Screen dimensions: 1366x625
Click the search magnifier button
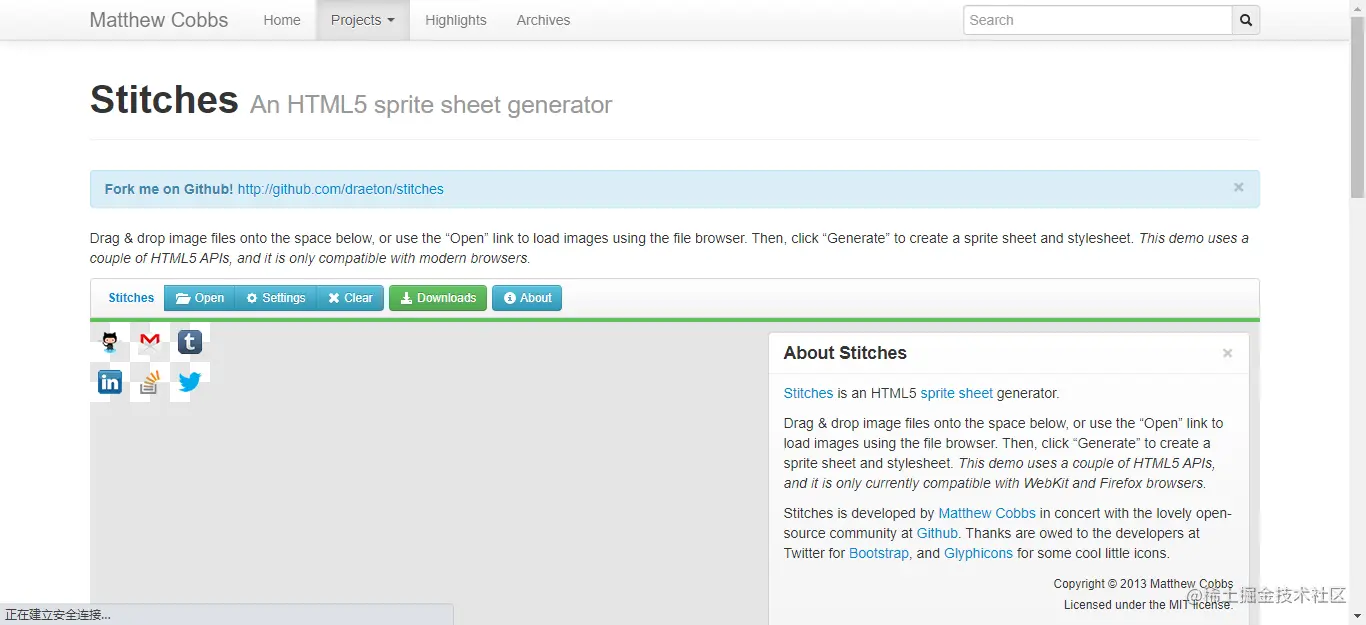(1246, 20)
